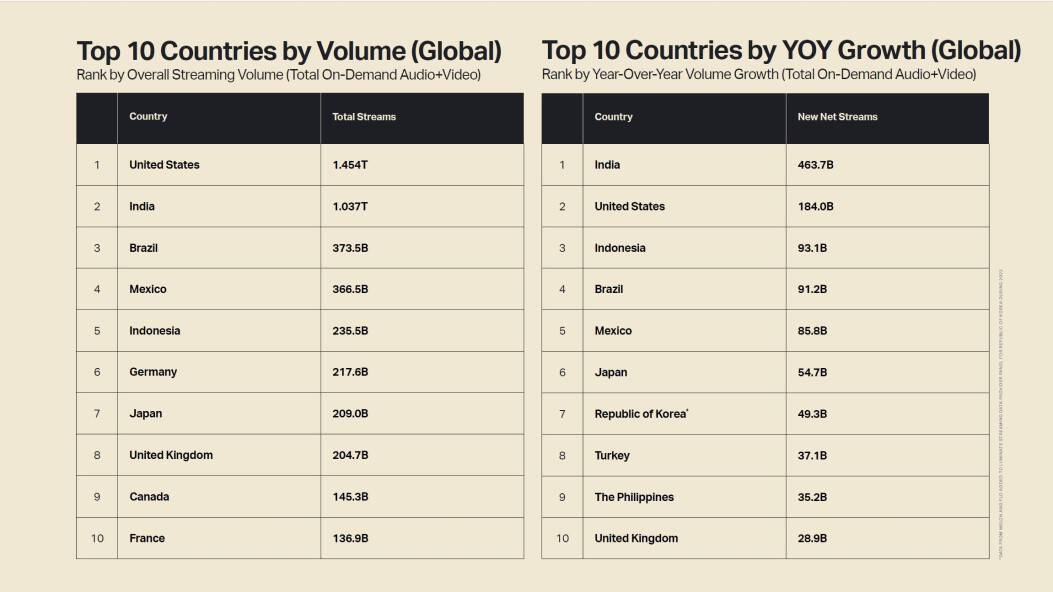Select the Canada row country name
The image size is (1053, 592).
149,497
